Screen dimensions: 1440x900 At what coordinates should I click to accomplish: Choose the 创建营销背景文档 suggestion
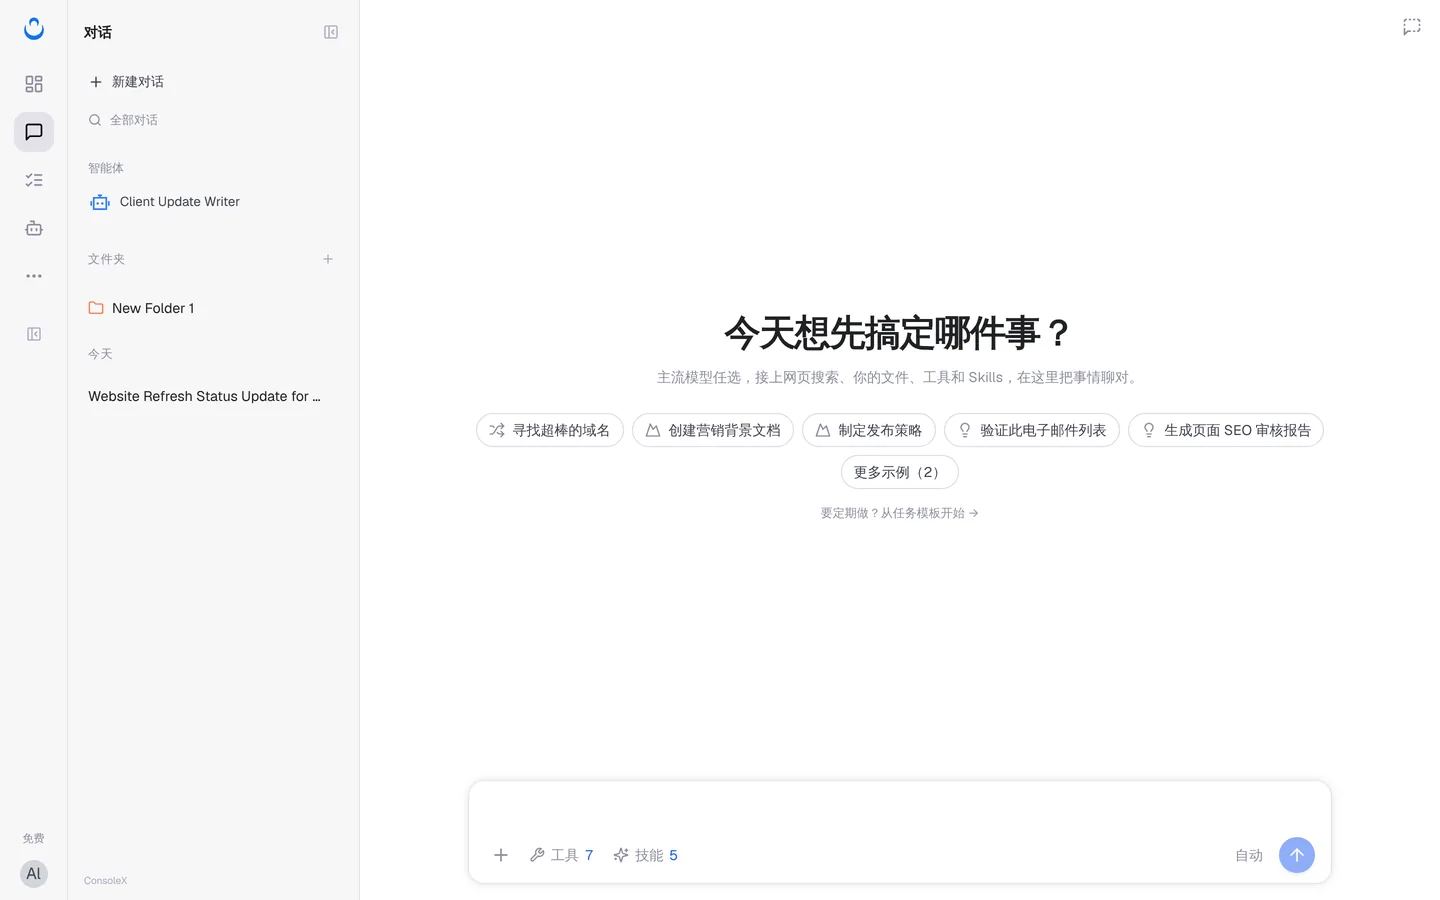(713, 430)
